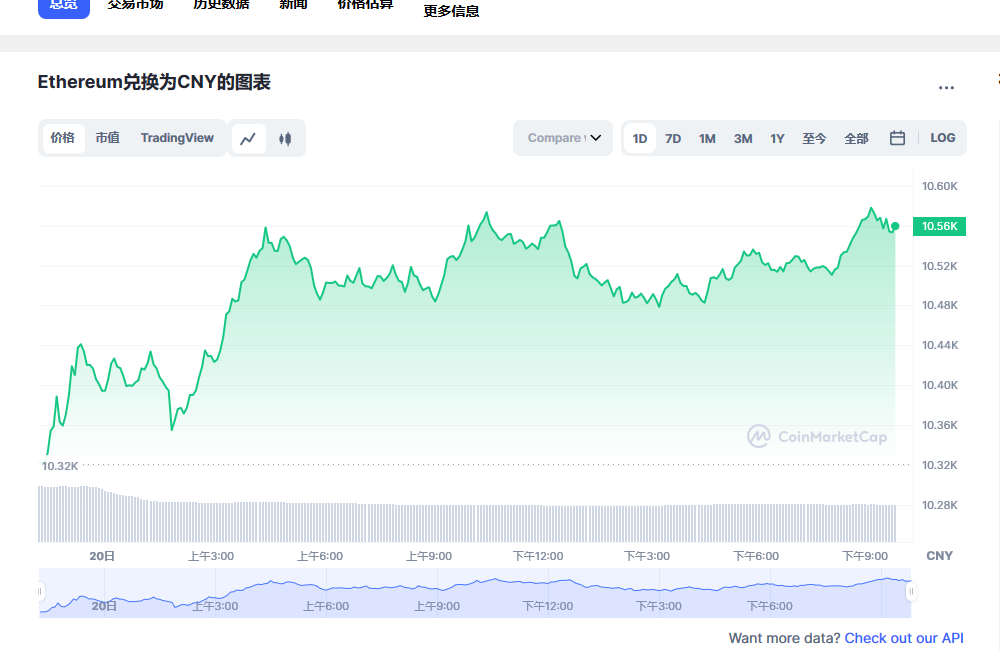Select the 价格 price view toggle
The width and height of the screenshot is (1000, 650).
[63, 138]
